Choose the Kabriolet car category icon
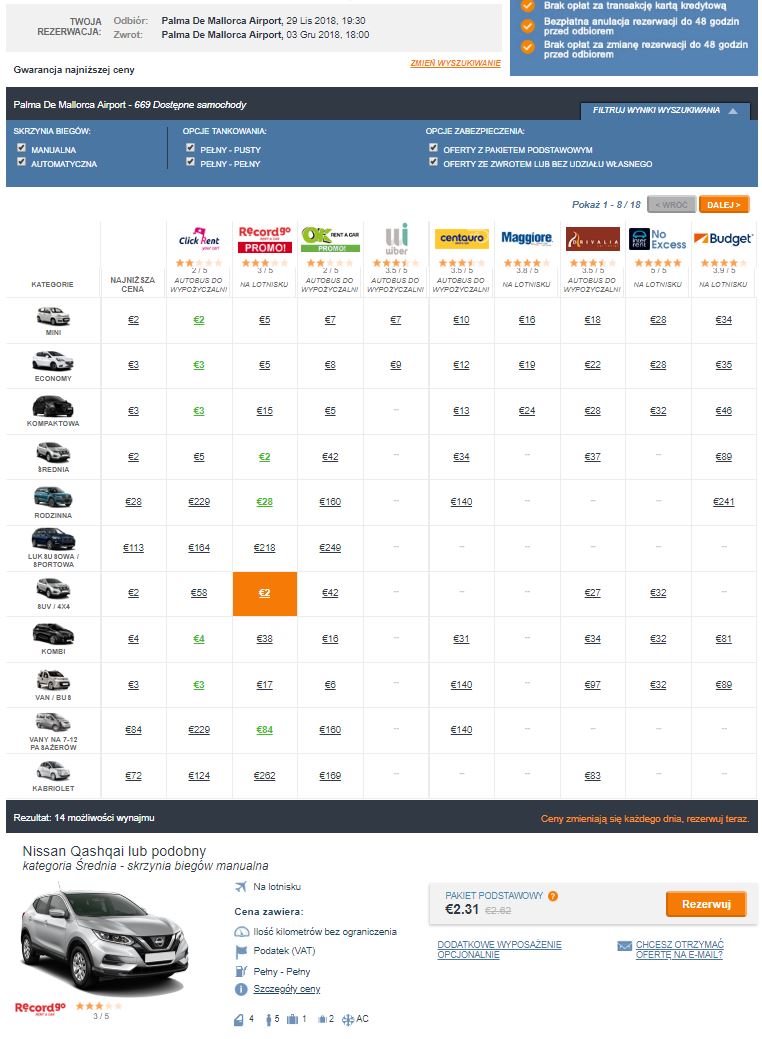The height and width of the screenshot is (1039, 762). [53, 771]
